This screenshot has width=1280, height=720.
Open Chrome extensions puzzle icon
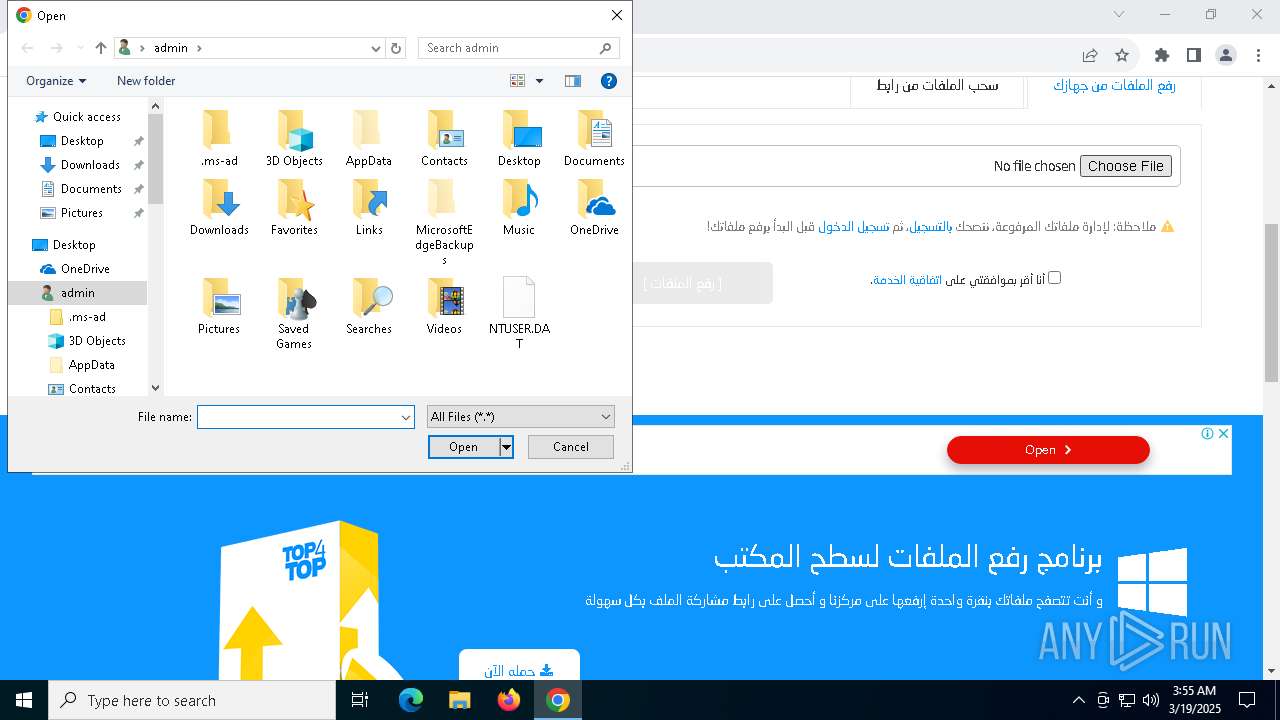click(1161, 55)
